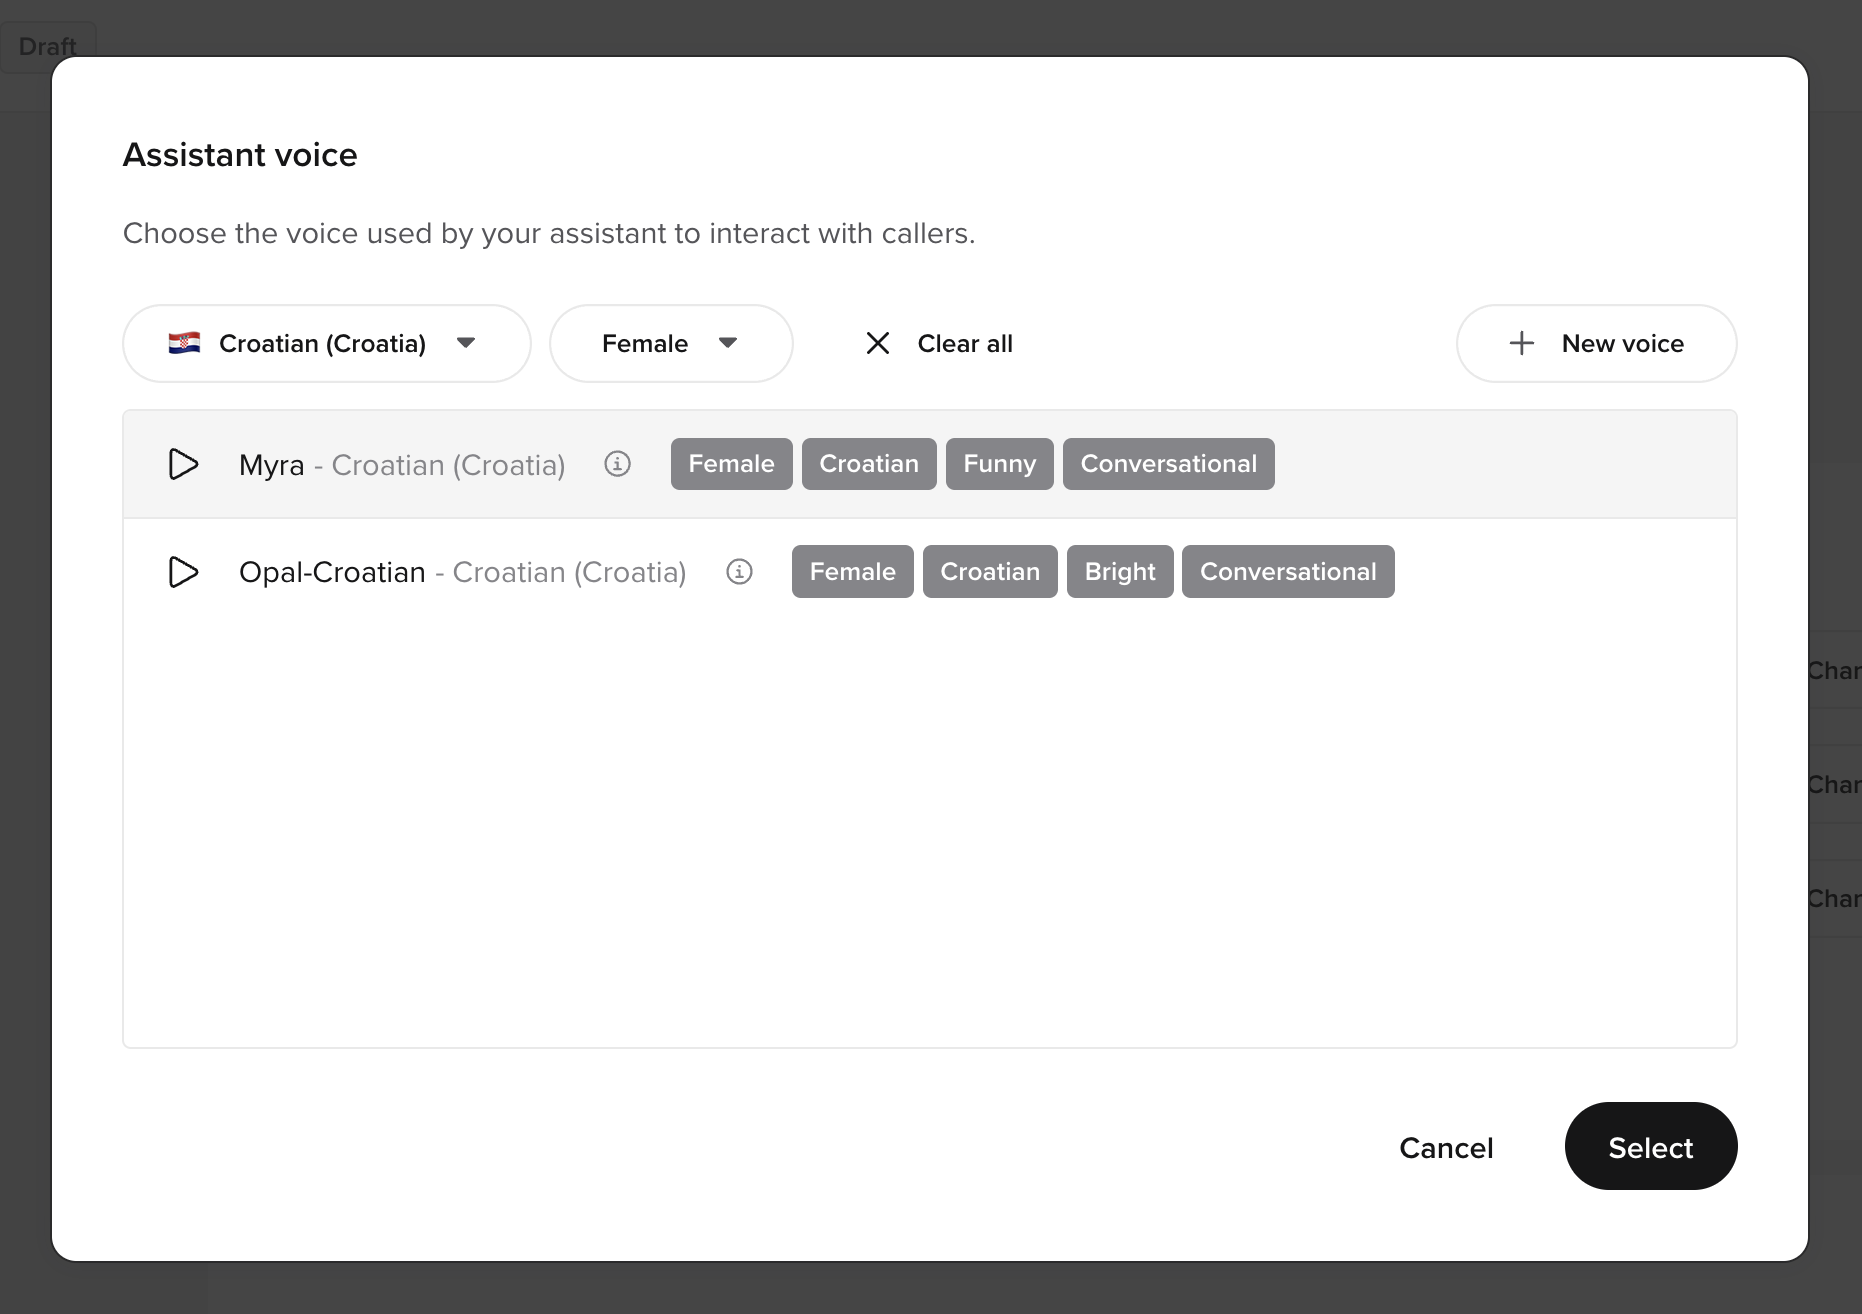The image size is (1862, 1314).
Task: Click the plus icon on New voice
Action: pyautogui.click(x=1520, y=343)
